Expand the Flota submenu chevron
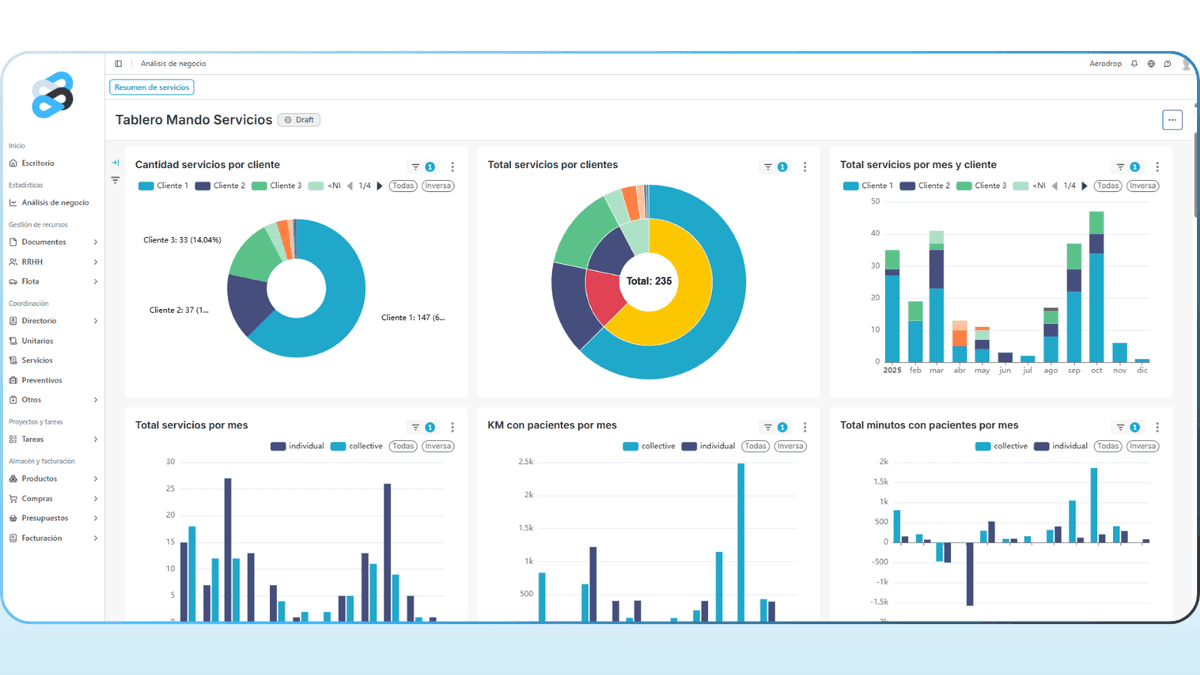 pyautogui.click(x=96, y=282)
